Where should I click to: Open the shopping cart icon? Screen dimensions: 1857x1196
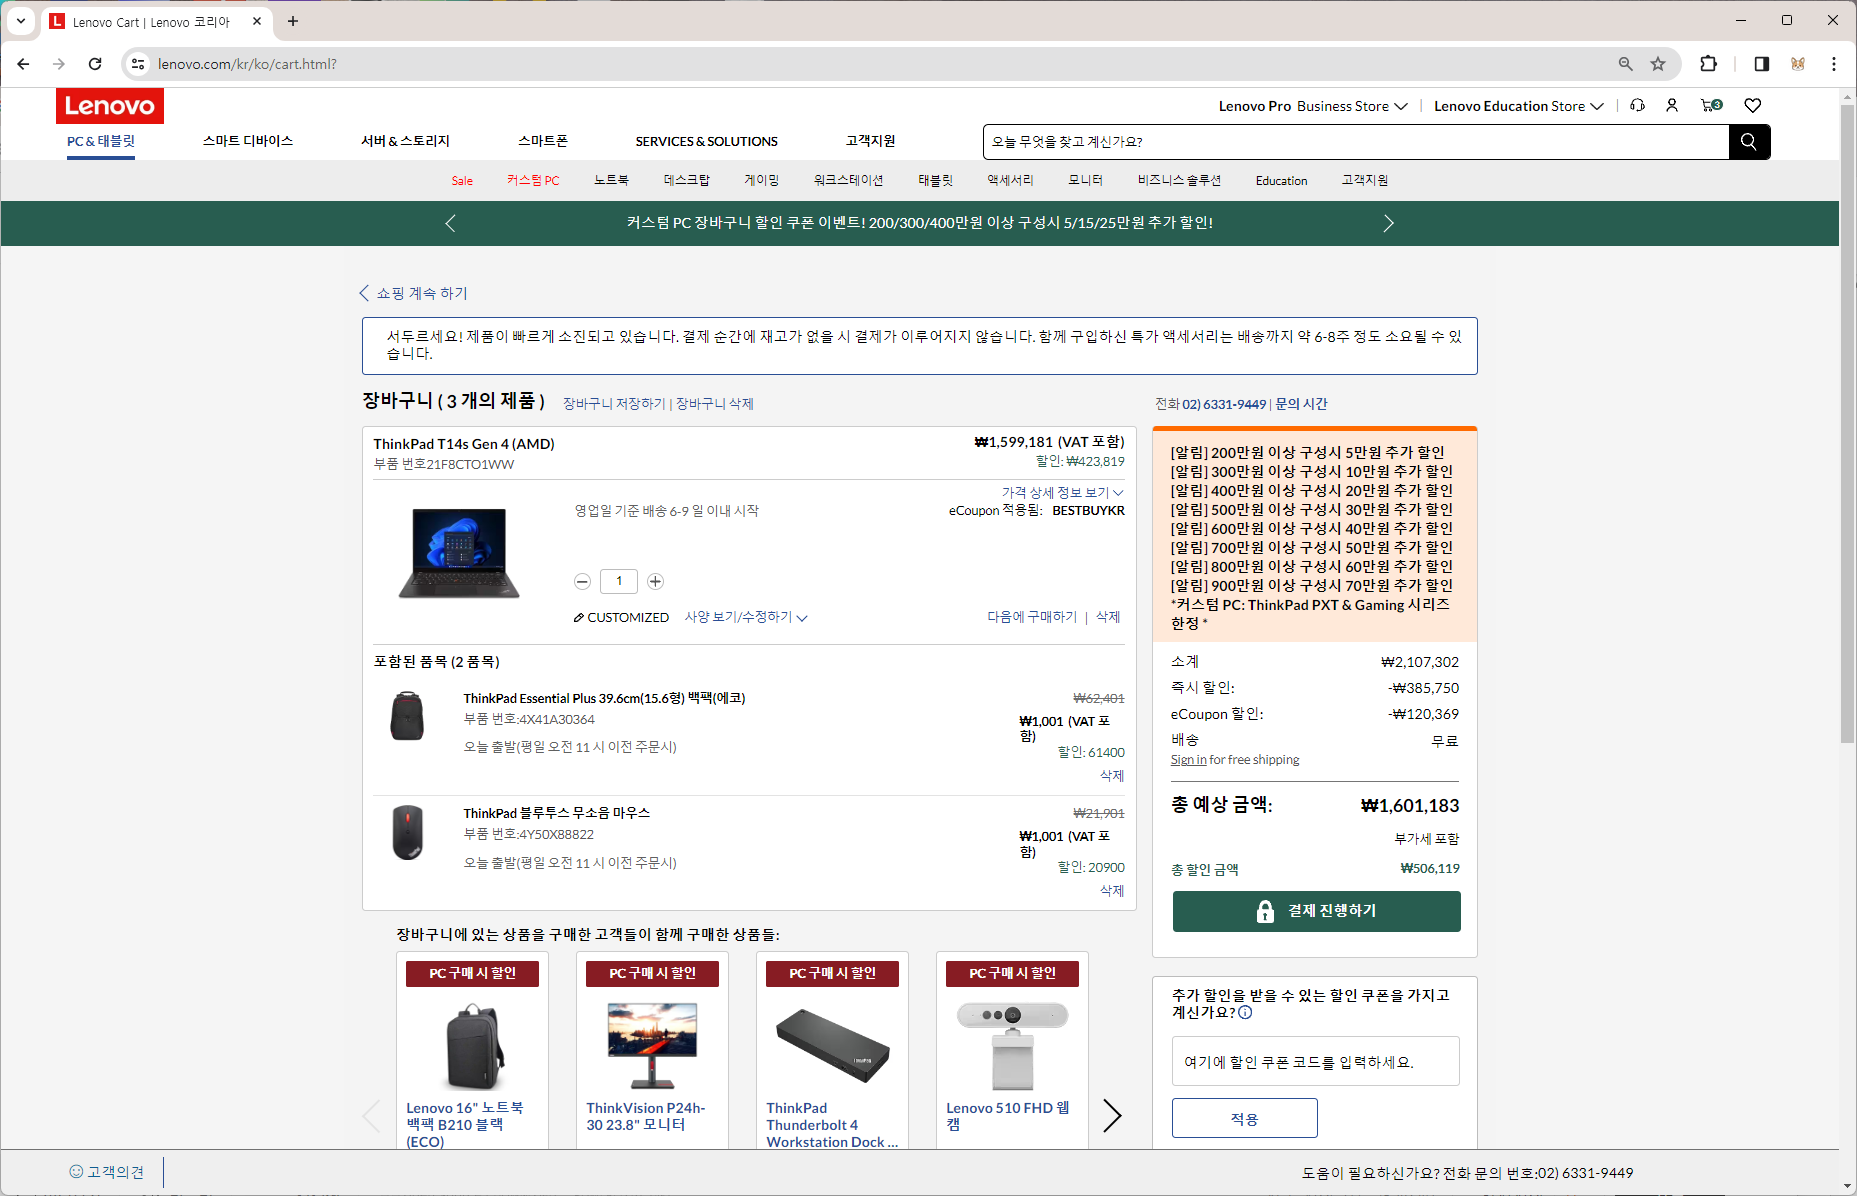(1711, 105)
